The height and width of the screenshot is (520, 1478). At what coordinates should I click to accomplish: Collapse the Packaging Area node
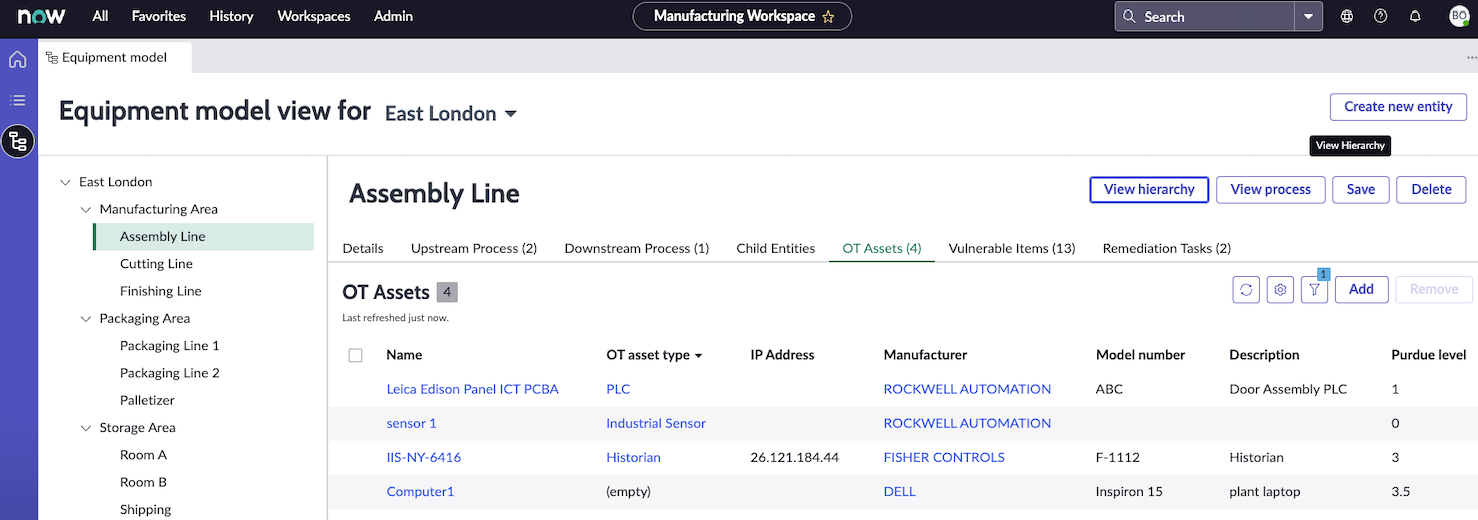click(86, 318)
